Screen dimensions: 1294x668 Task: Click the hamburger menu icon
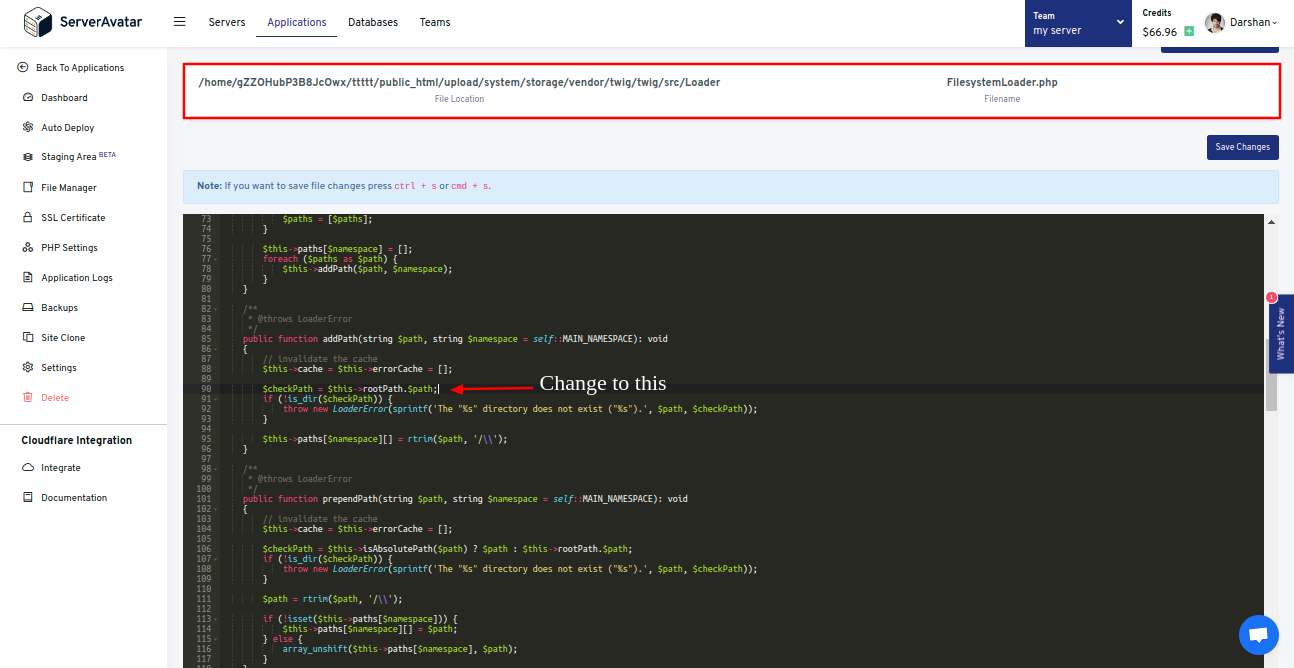tap(179, 21)
